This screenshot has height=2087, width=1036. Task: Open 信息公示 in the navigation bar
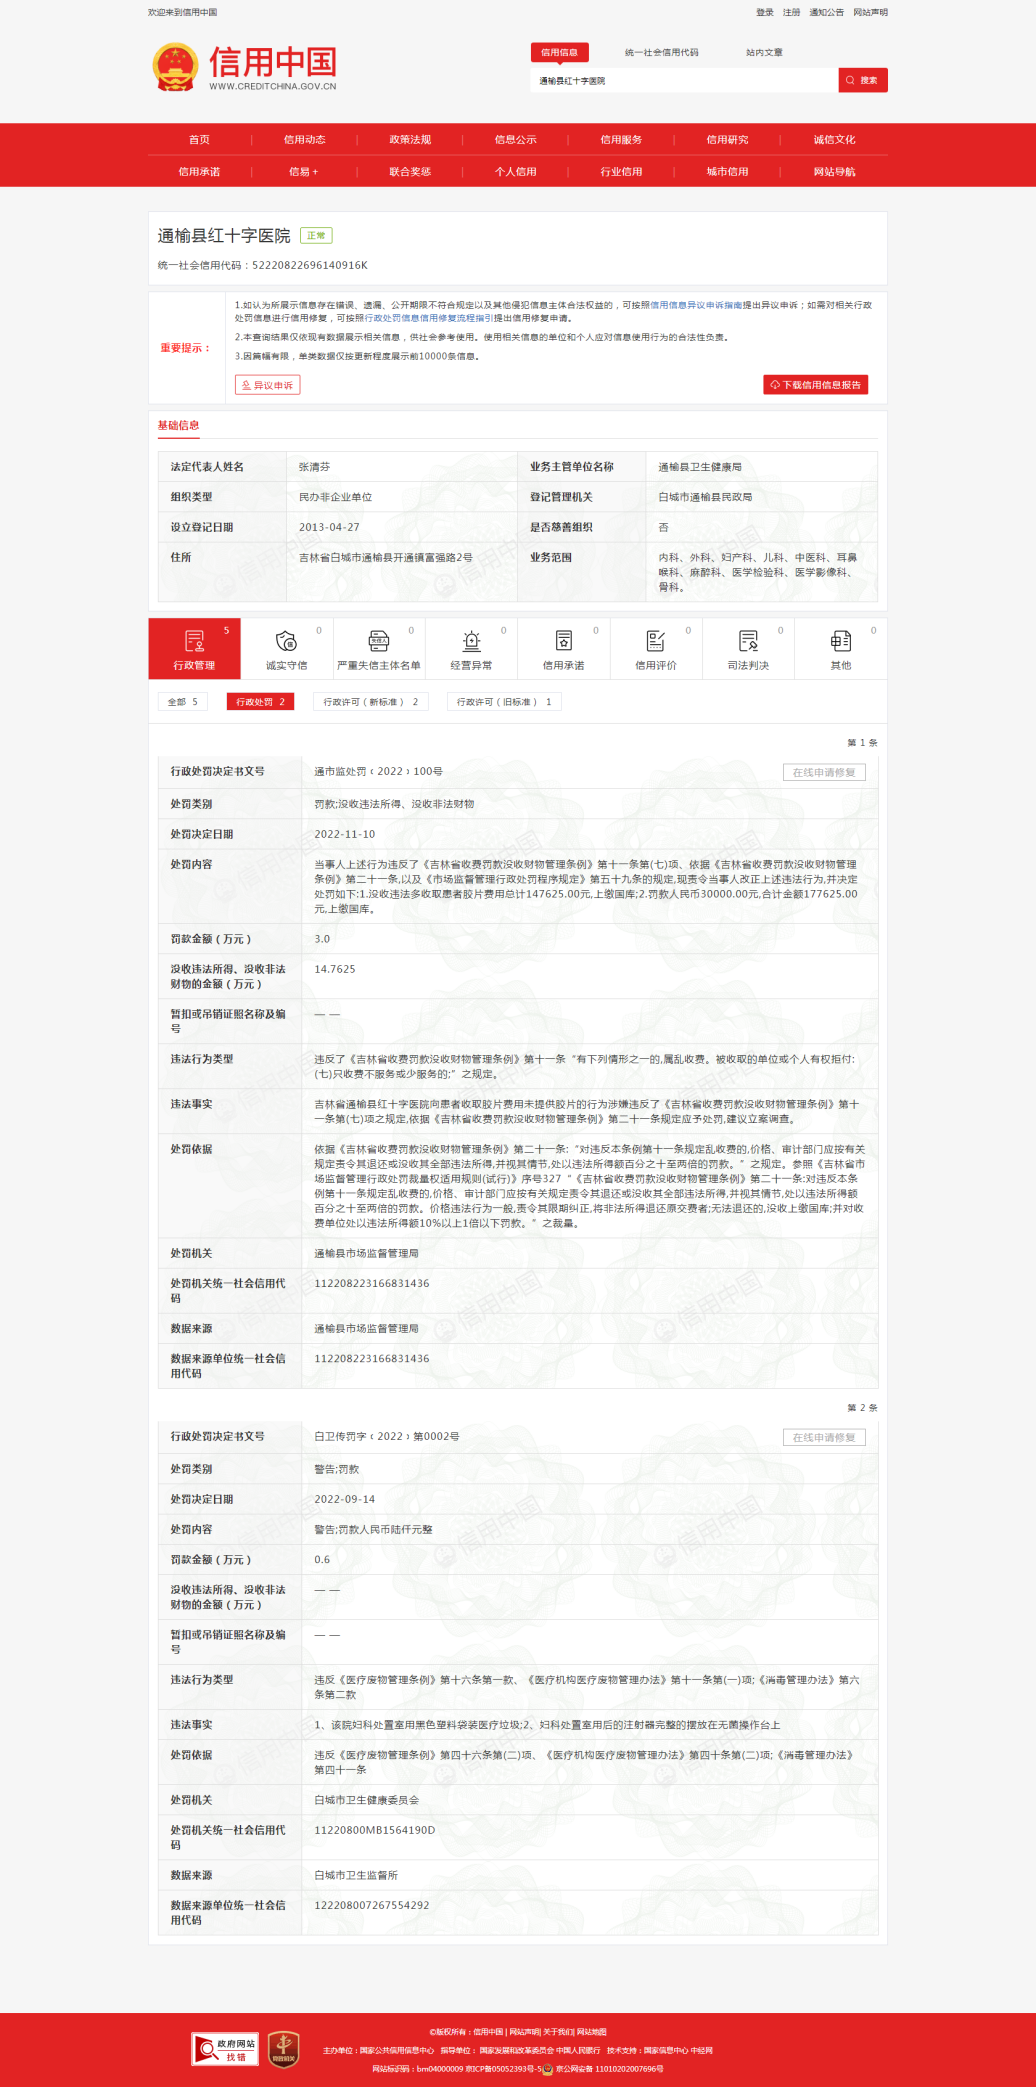point(515,140)
